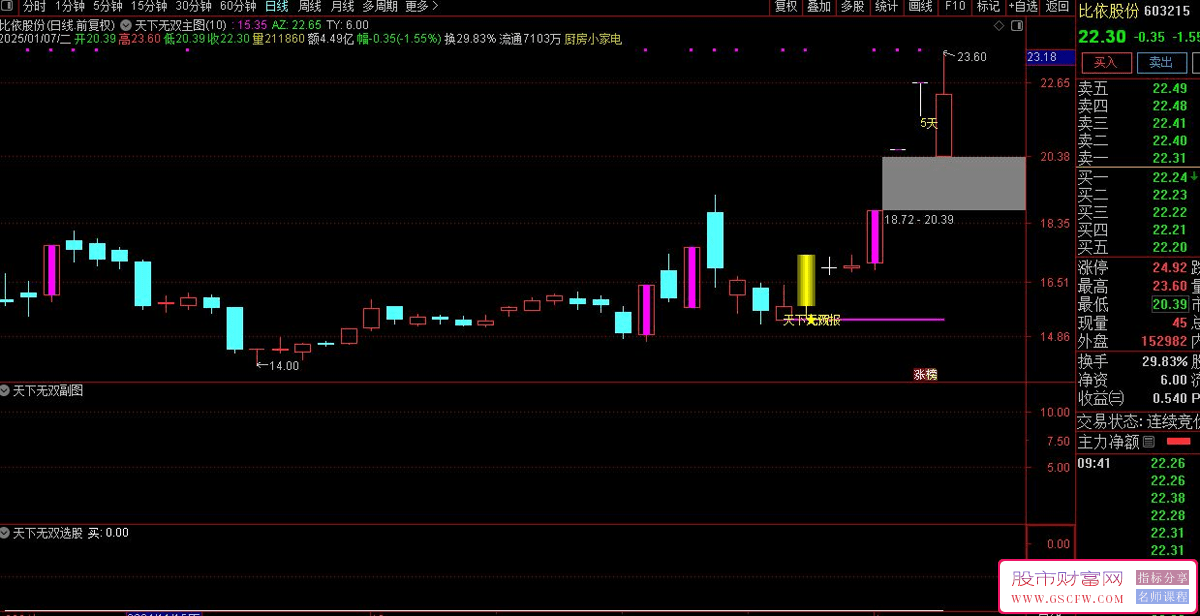Screen dimensions: 1200x616
Task: Add stock with +自选 button
Action: click(x=1022, y=6)
